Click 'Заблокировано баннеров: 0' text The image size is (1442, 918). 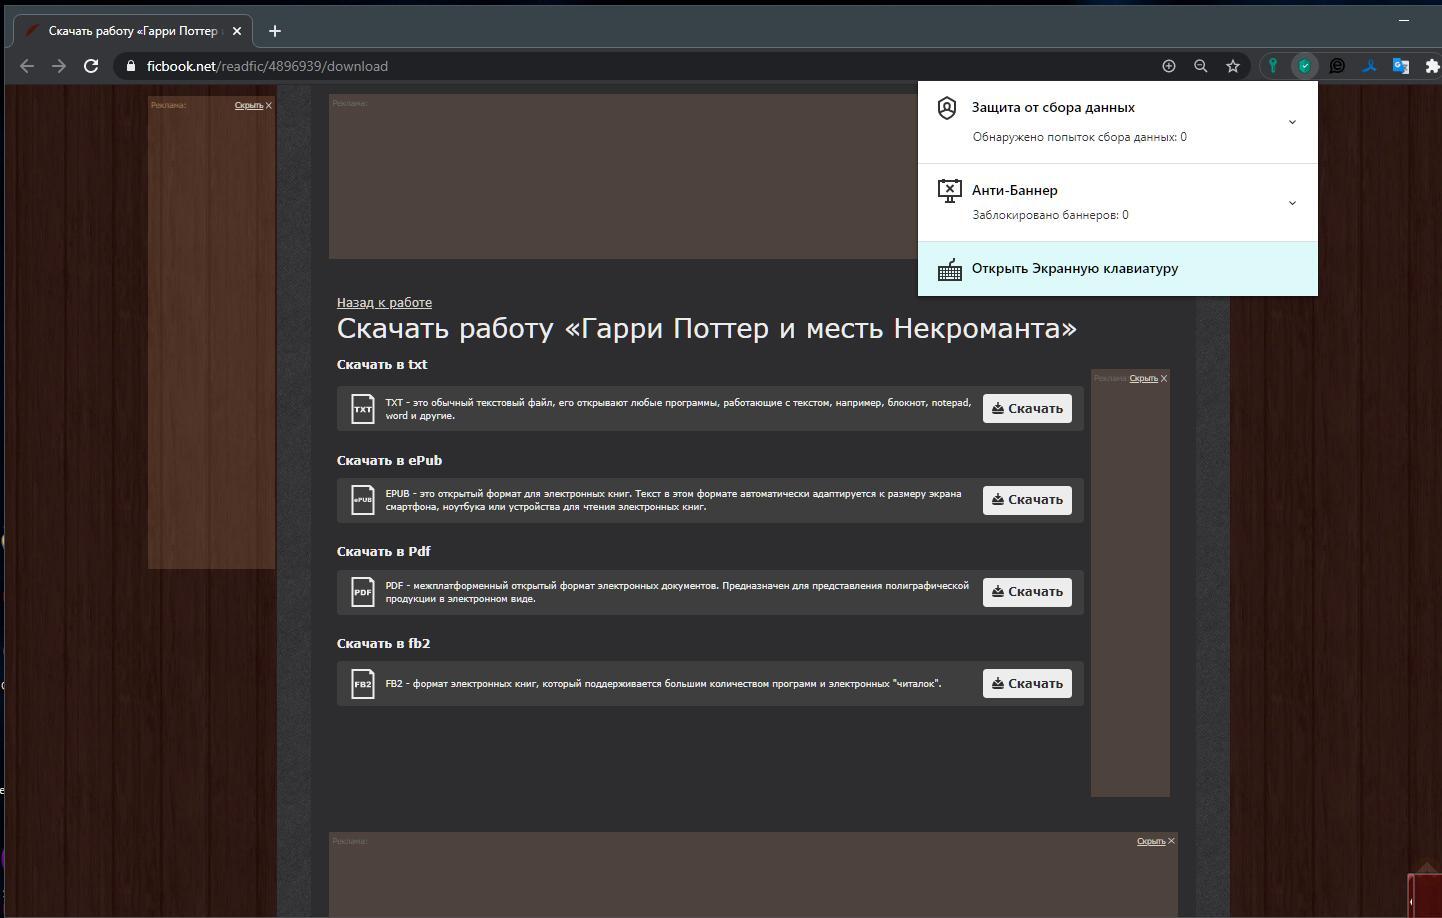coord(1050,215)
